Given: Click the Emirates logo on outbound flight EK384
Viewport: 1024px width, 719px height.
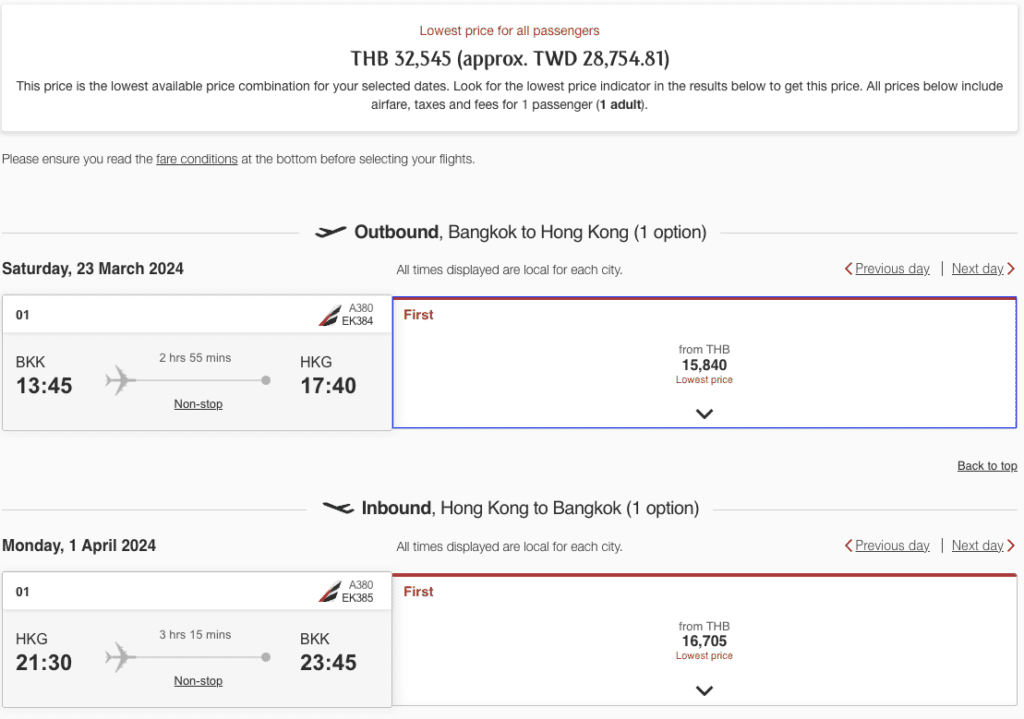Looking at the screenshot, I should [329, 316].
